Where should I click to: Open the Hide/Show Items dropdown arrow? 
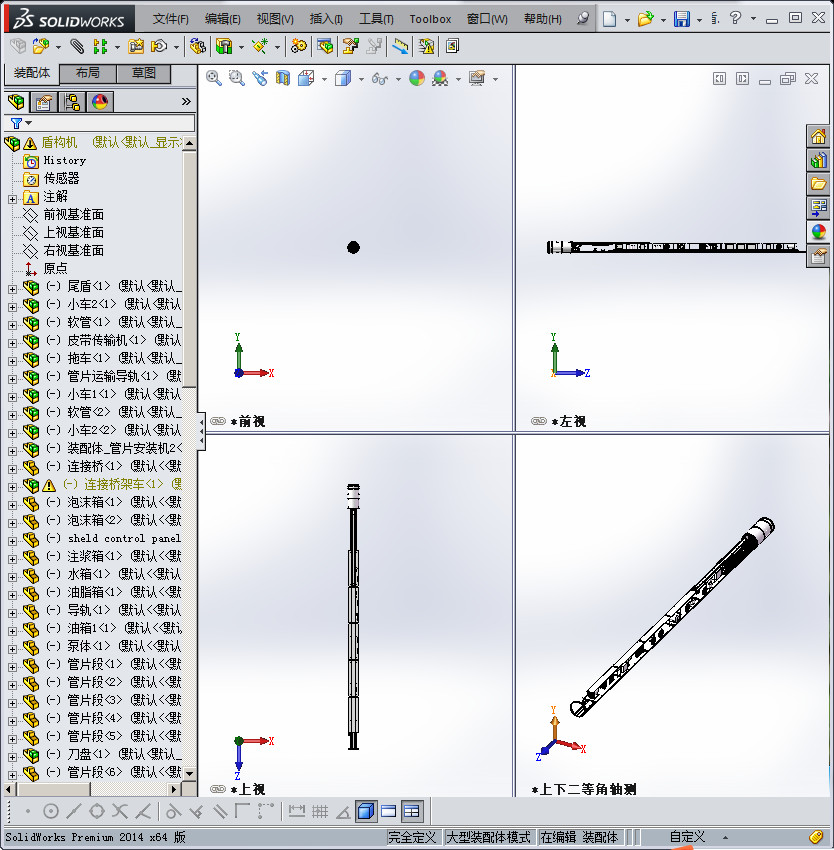pyautogui.click(x=399, y=80)
